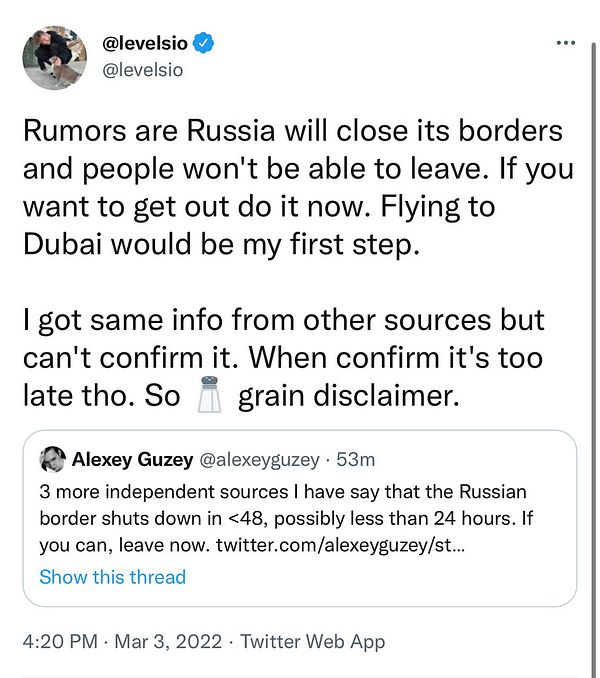
Task: Click the Twitter Web App source label
Action: 312,641
